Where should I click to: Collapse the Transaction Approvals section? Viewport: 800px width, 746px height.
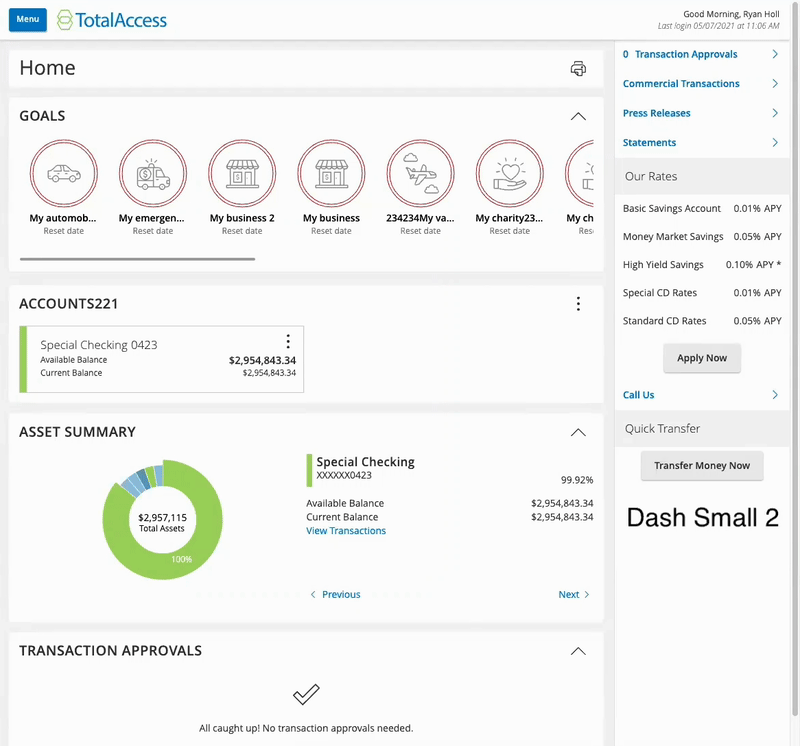tap(578, 651)
